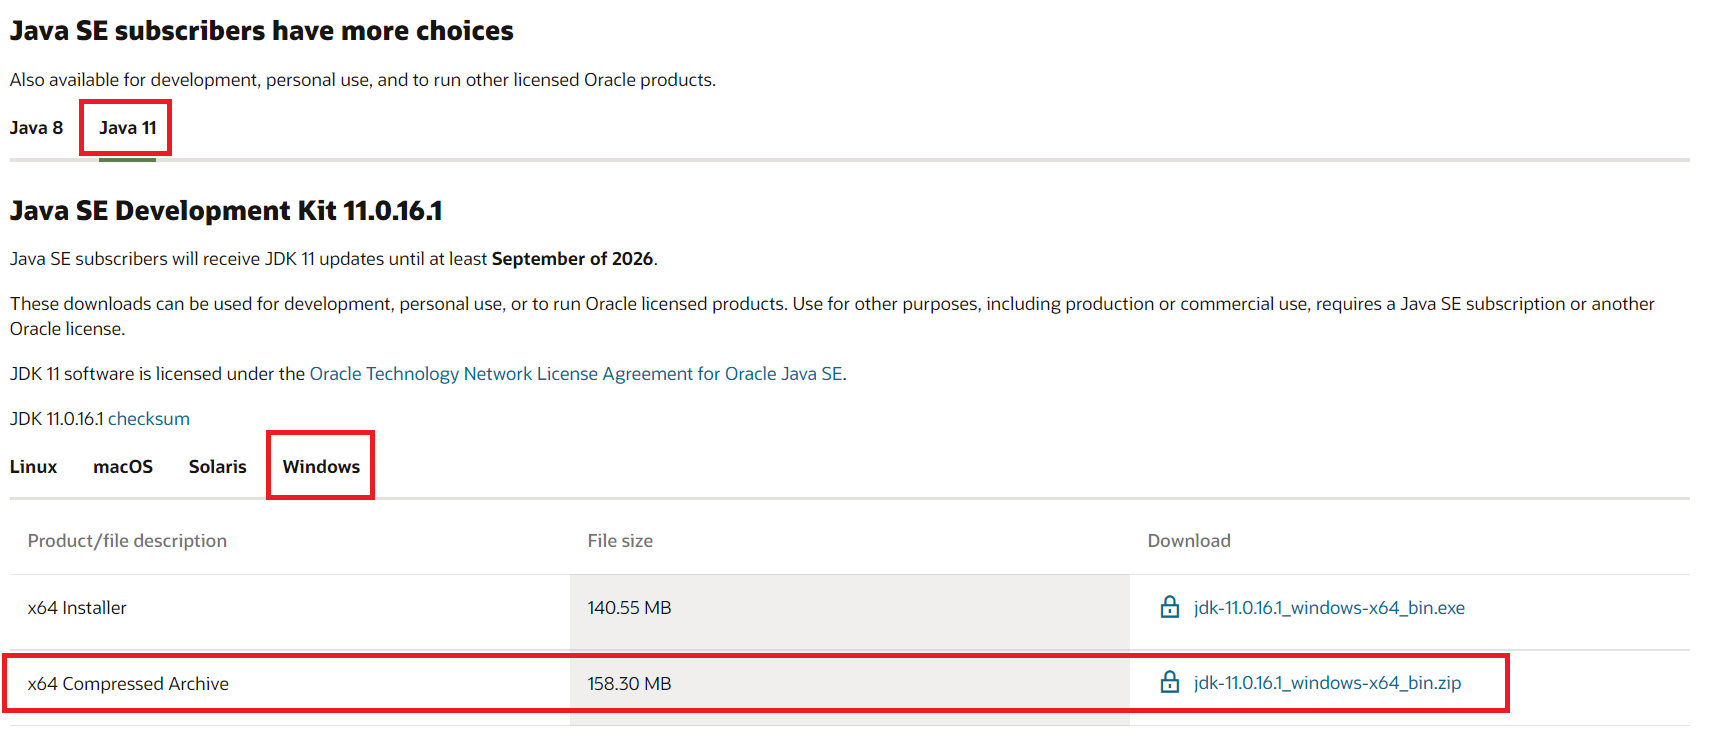Download jdk-11.0.16.1_windows-x64_bin.exe
The height and width of the screenshot is (749, 1713).
click(x=1328, y=608)
